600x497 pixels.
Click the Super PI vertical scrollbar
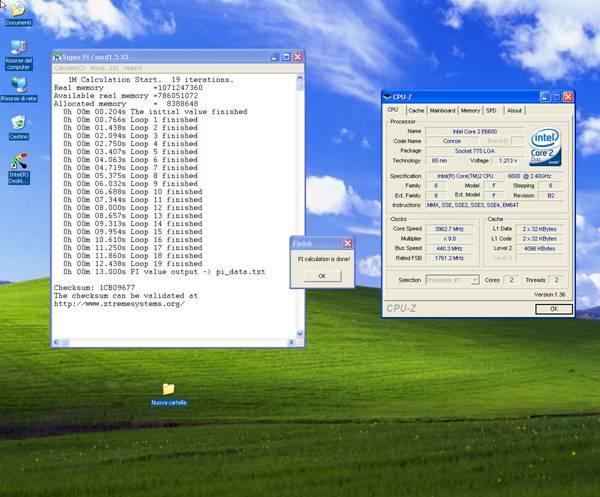(x=300, y=200)
